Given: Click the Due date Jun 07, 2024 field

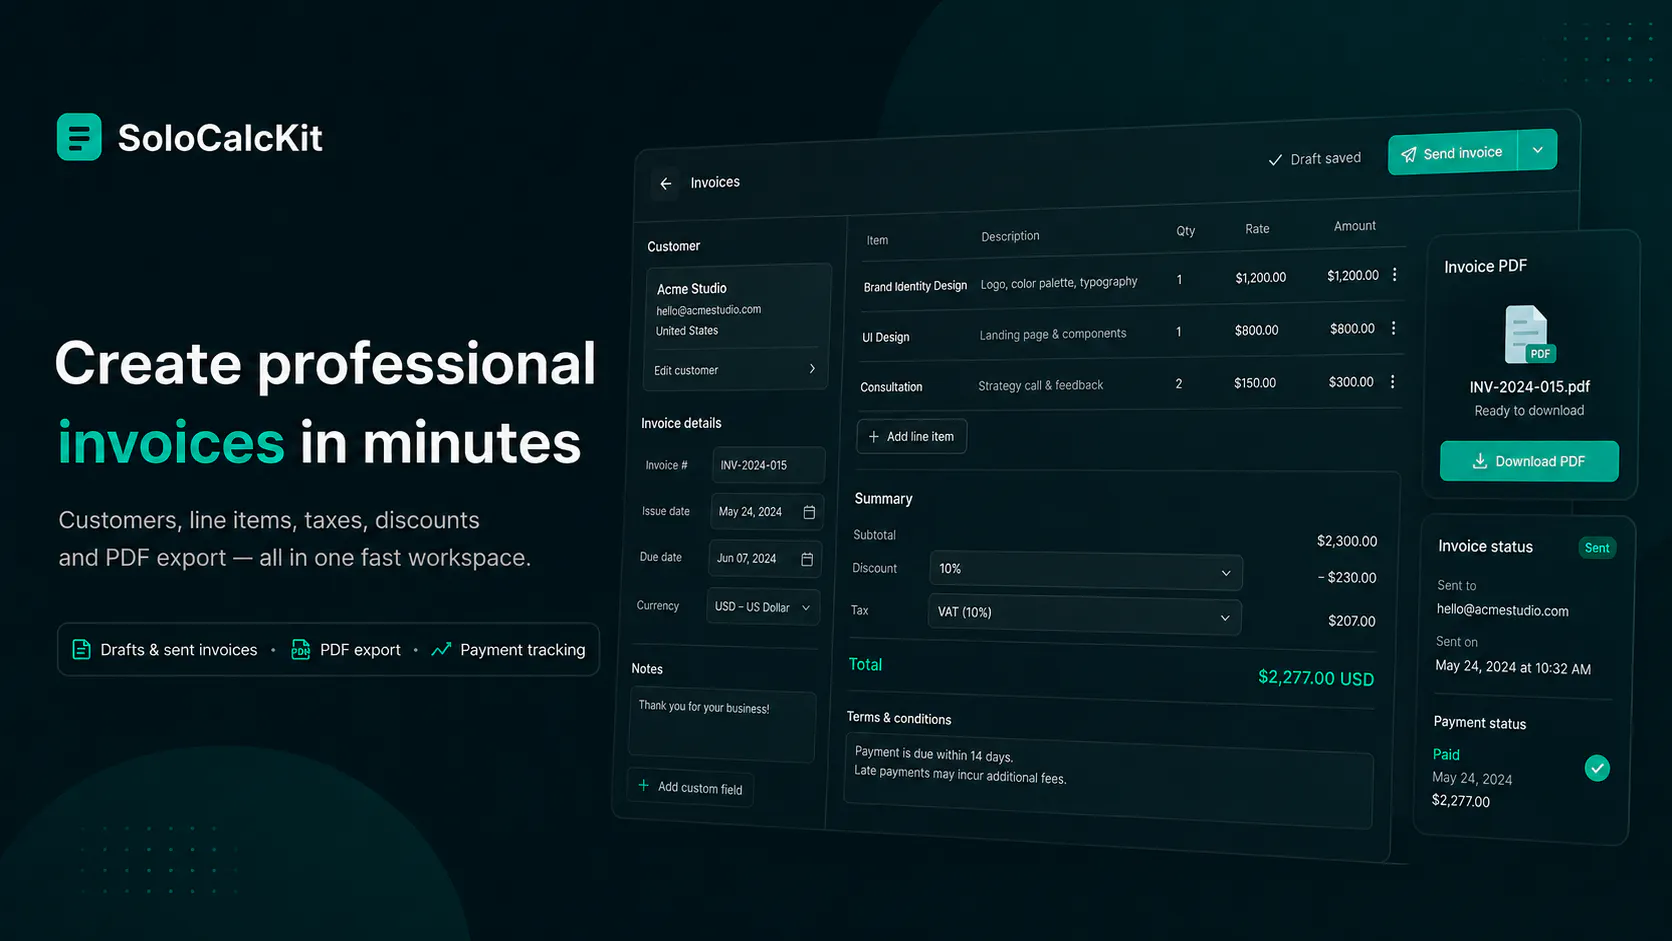Looking at the screenshot, I should [x=764, y=558].
